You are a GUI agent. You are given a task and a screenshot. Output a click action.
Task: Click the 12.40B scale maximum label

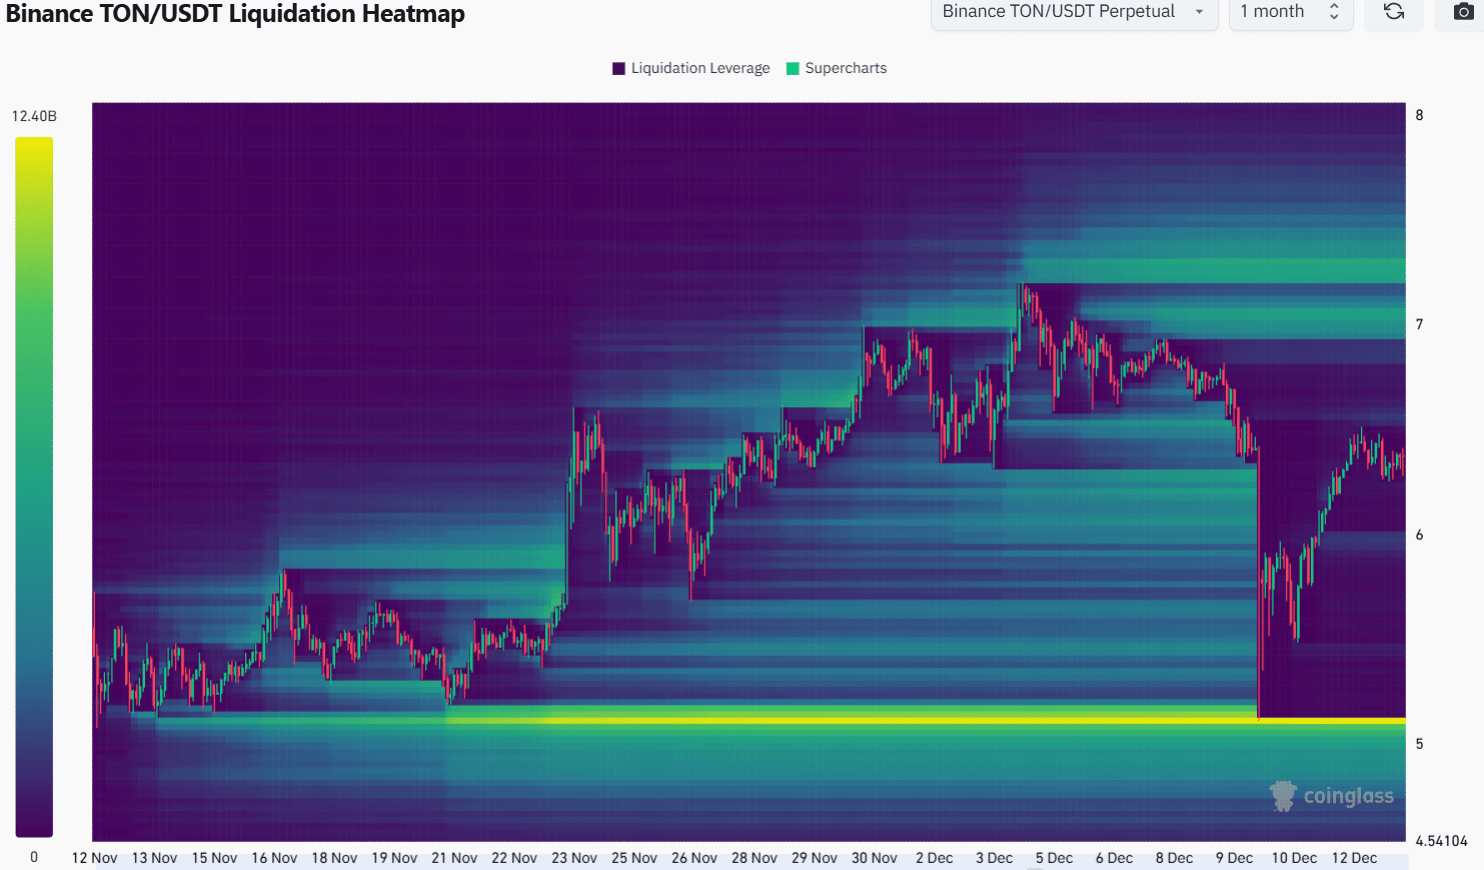[x=34, y=116]
